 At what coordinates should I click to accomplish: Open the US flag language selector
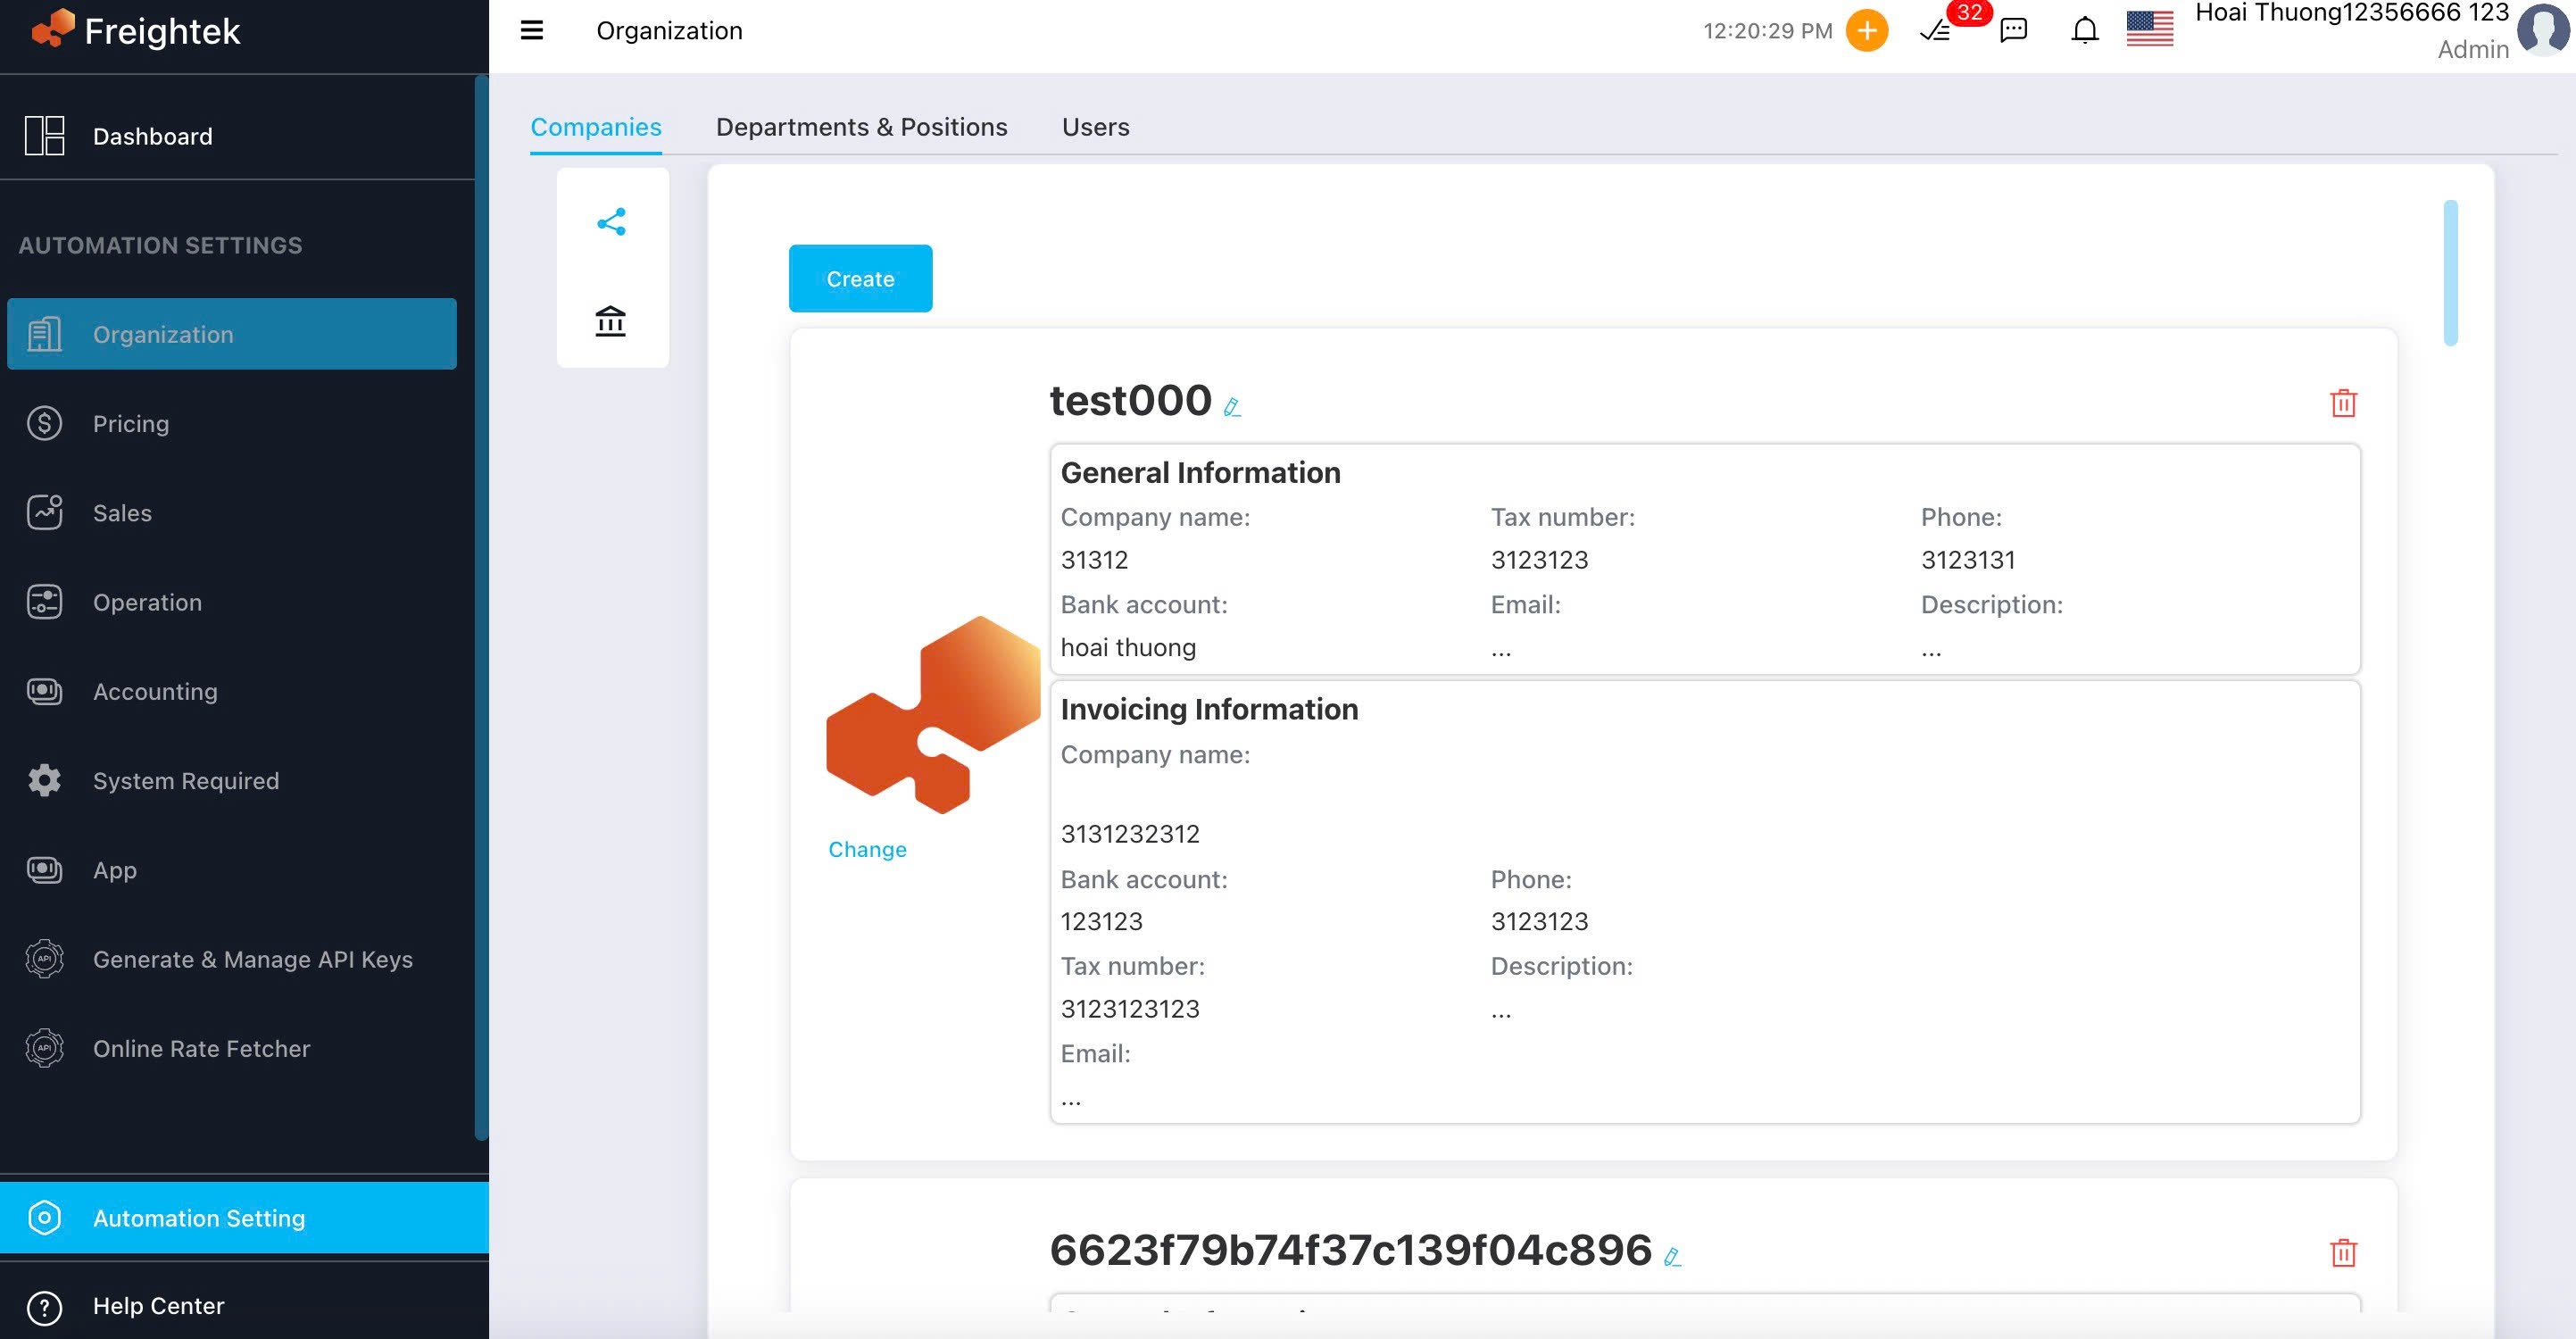coord(2149,29)
